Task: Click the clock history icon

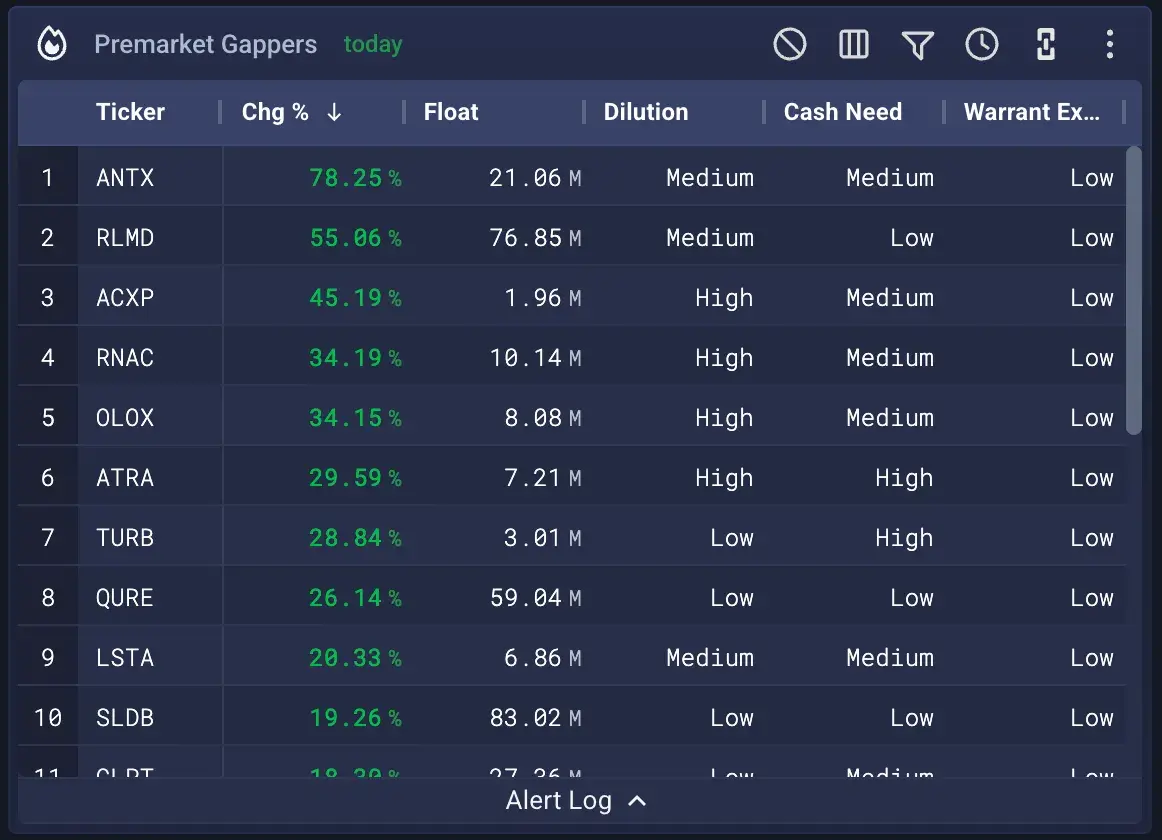Action: [x=981, y=44]
